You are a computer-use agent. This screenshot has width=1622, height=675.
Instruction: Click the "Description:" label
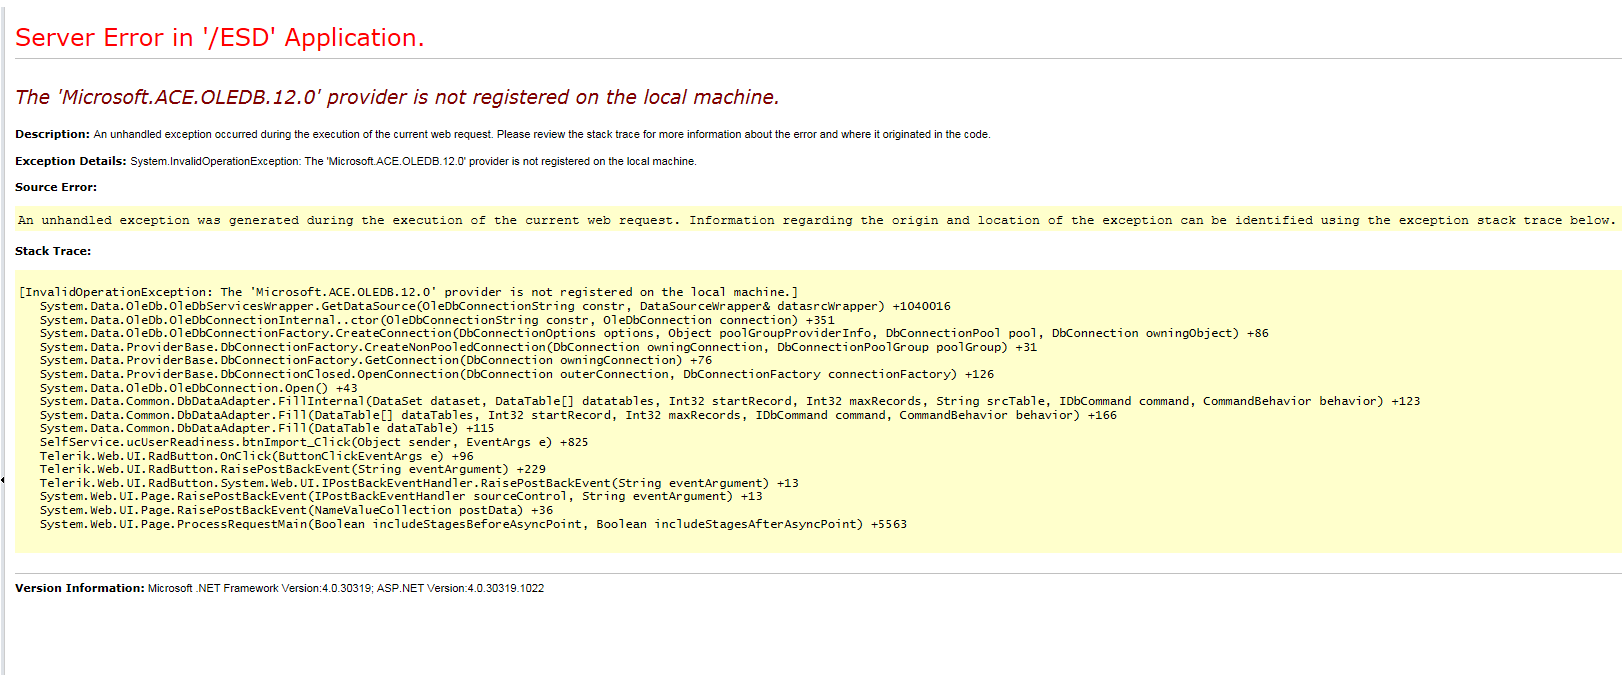[x=52, y=134]
